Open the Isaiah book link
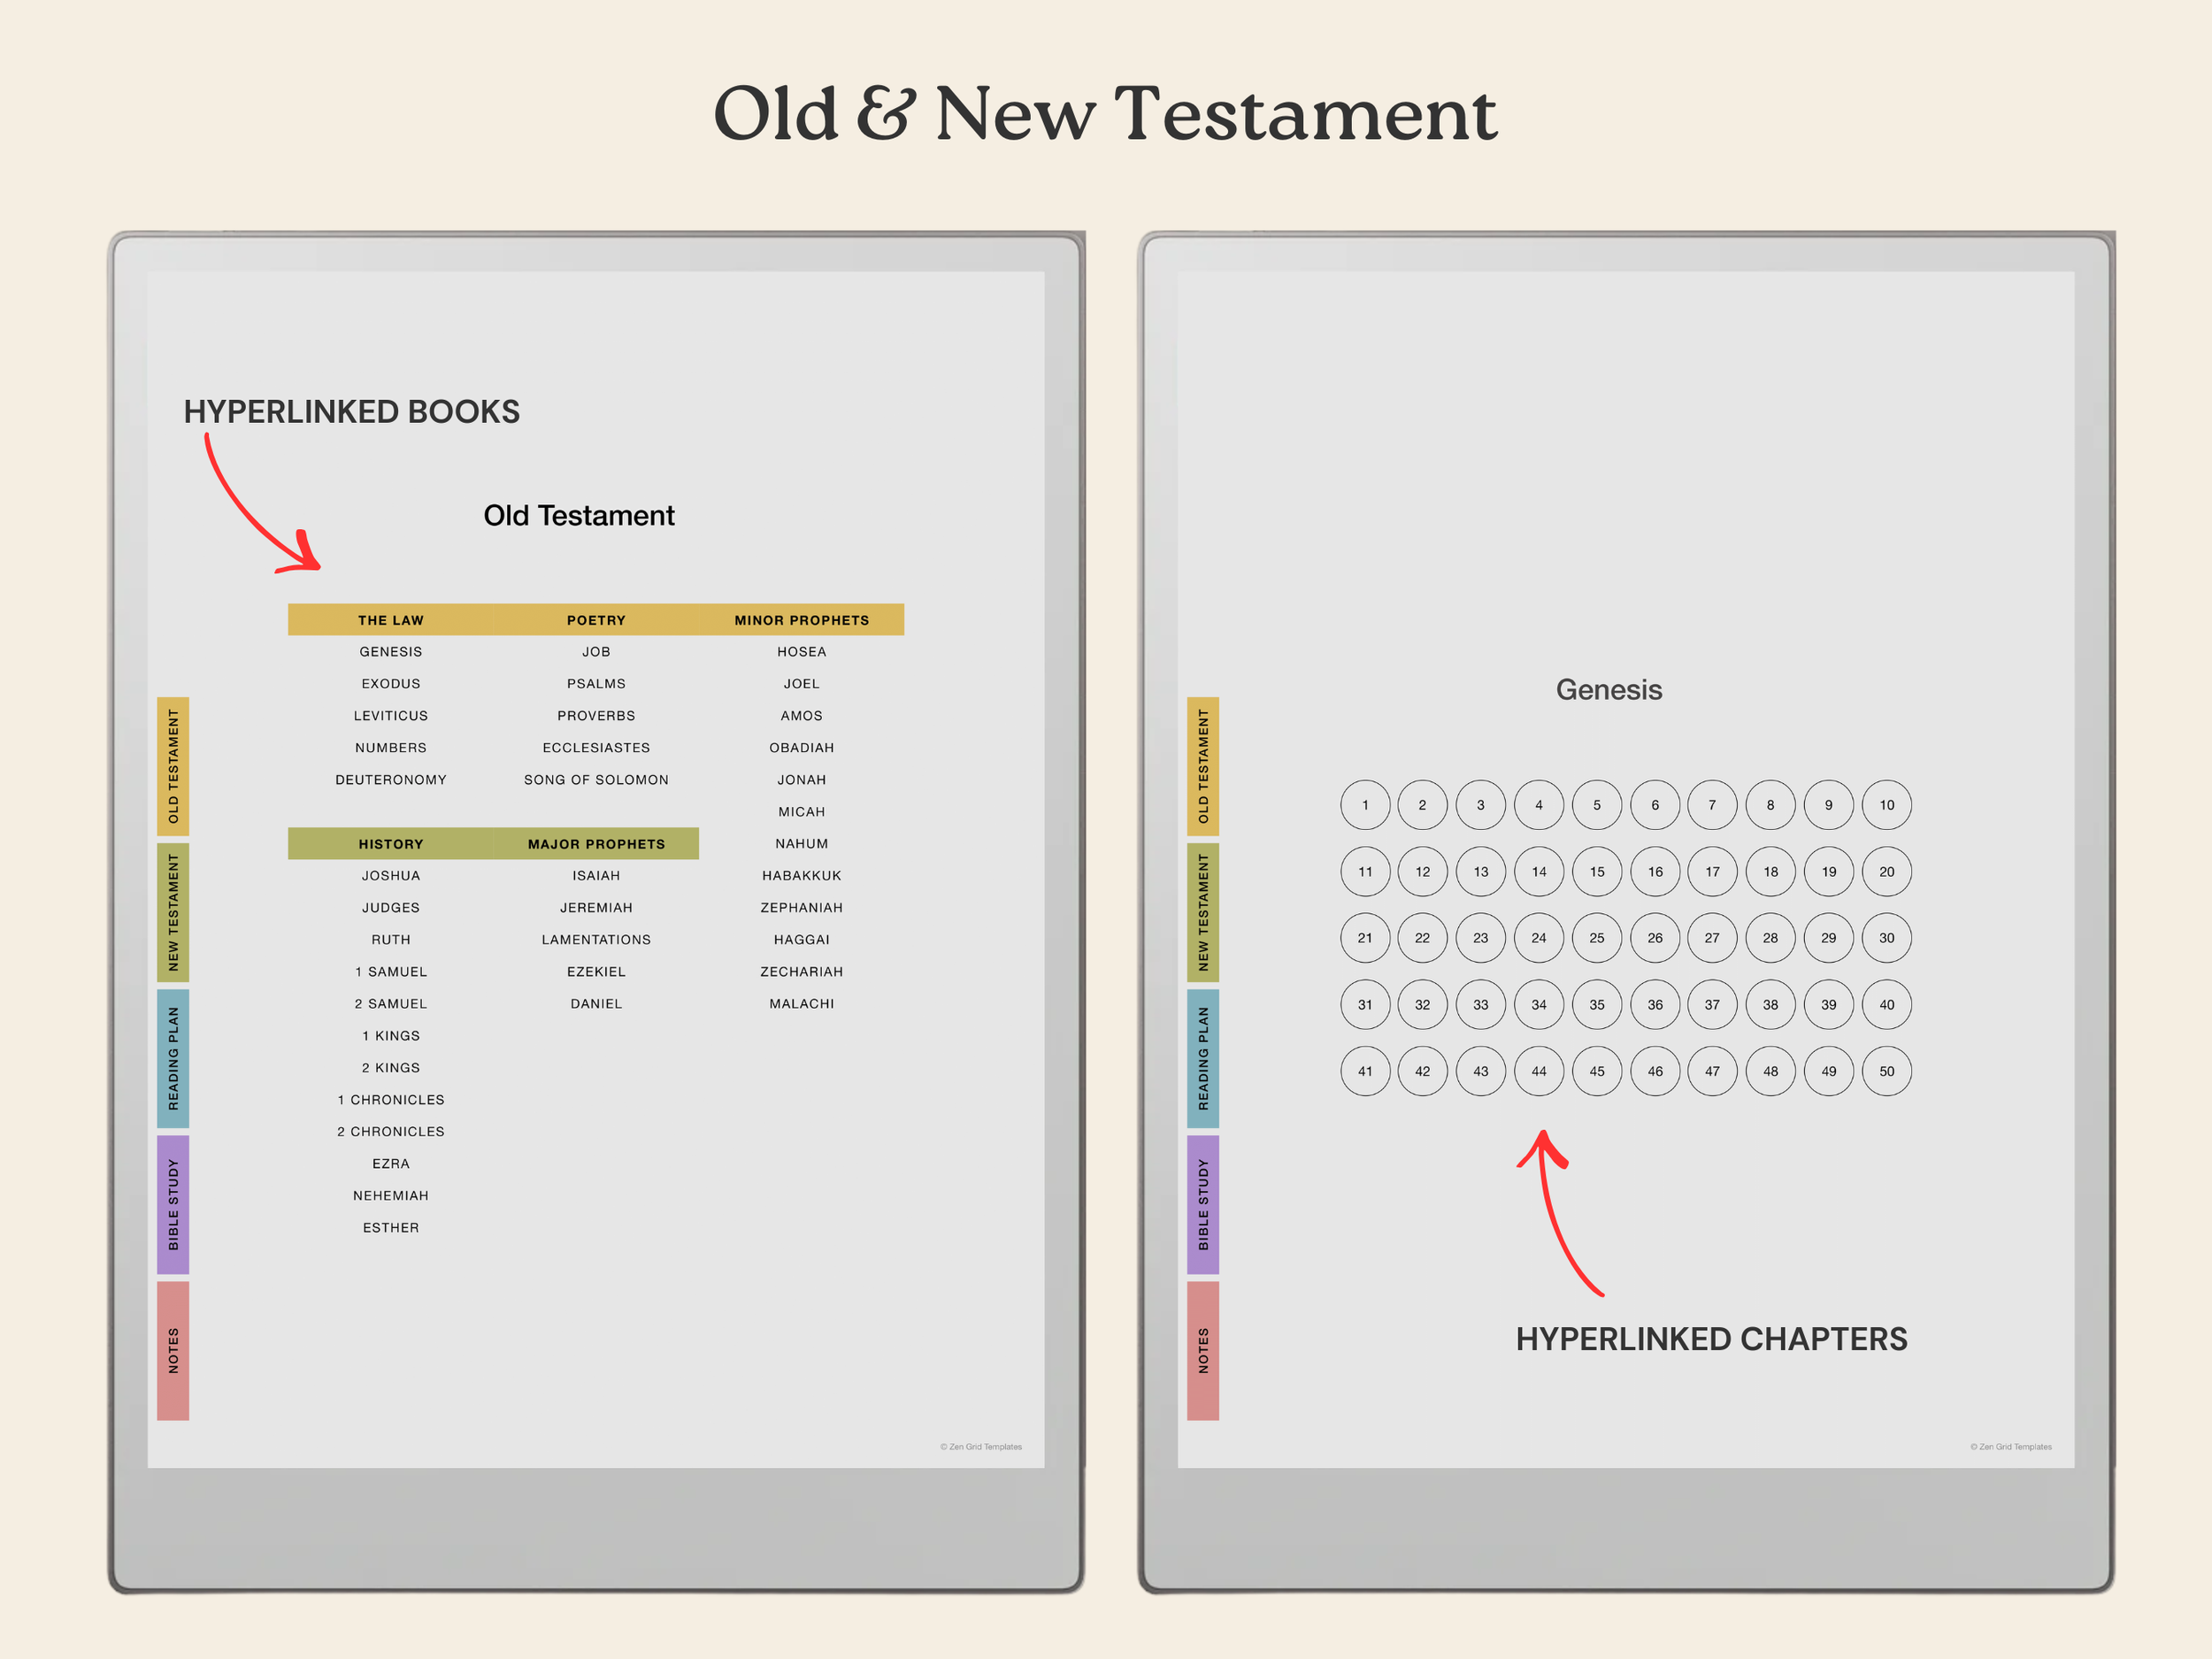This screenshot has height=1659, width=2212. (x=596, y=876)
